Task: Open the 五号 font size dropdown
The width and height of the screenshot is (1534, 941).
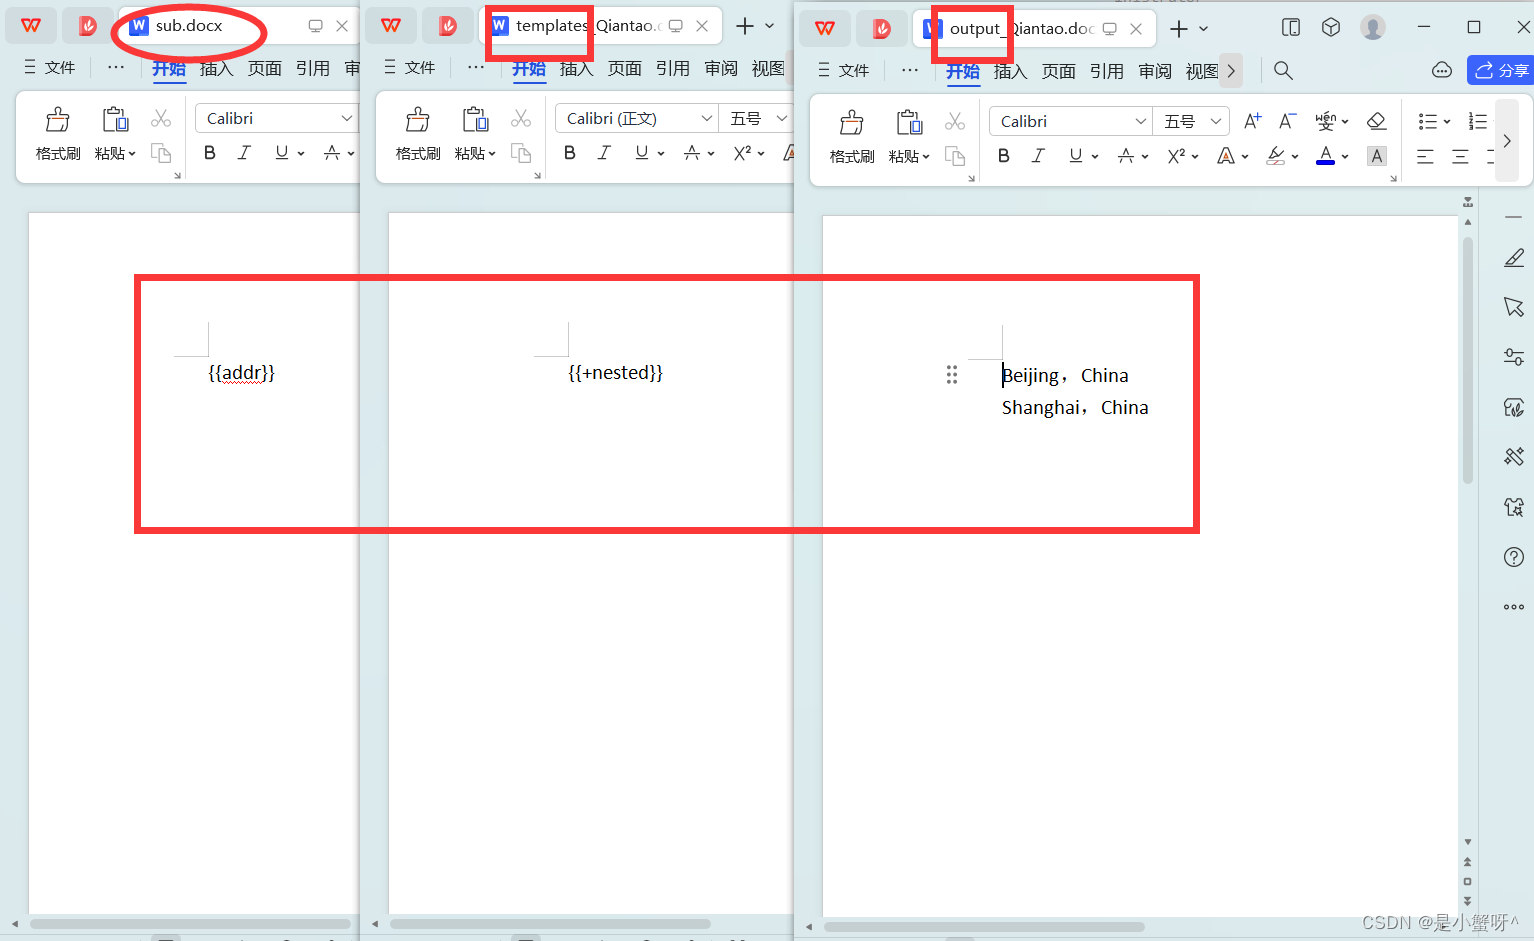Action: [1191, 120]
